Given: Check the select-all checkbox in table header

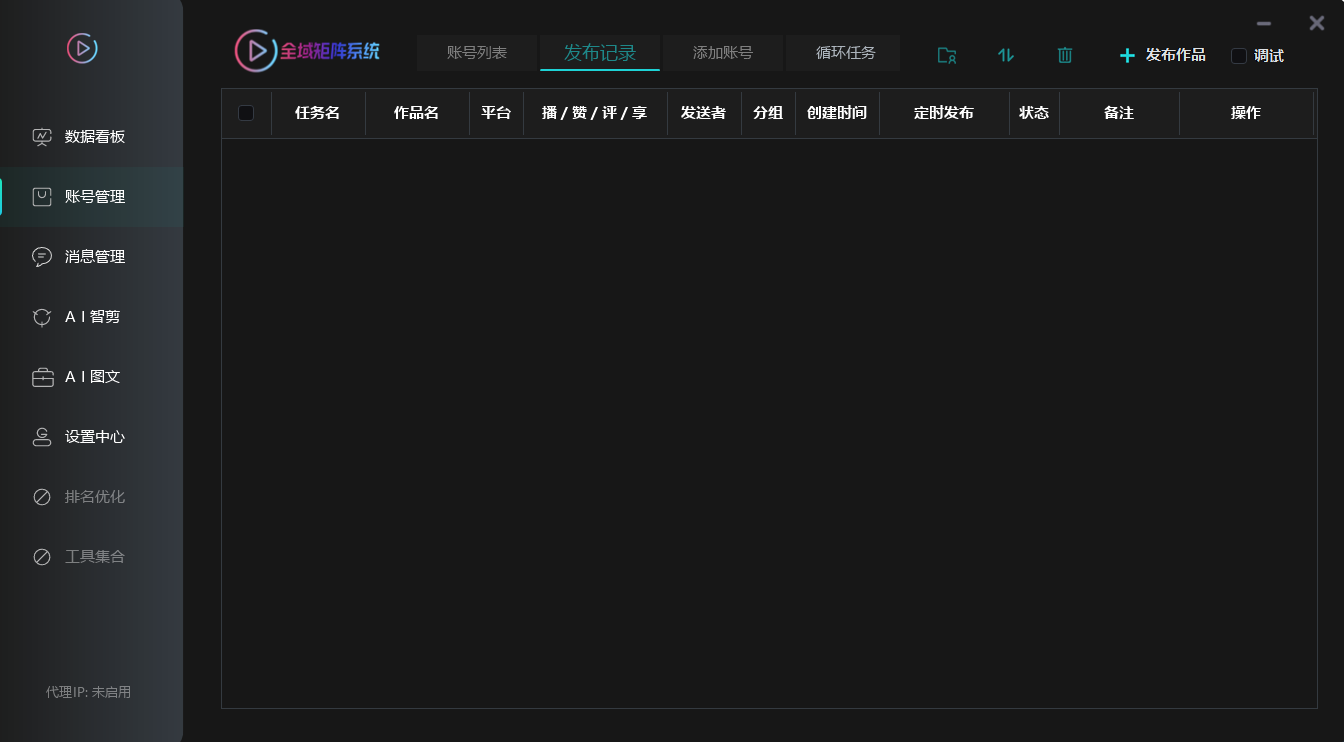Looking at the screenshot, I should tap(246, 113).
